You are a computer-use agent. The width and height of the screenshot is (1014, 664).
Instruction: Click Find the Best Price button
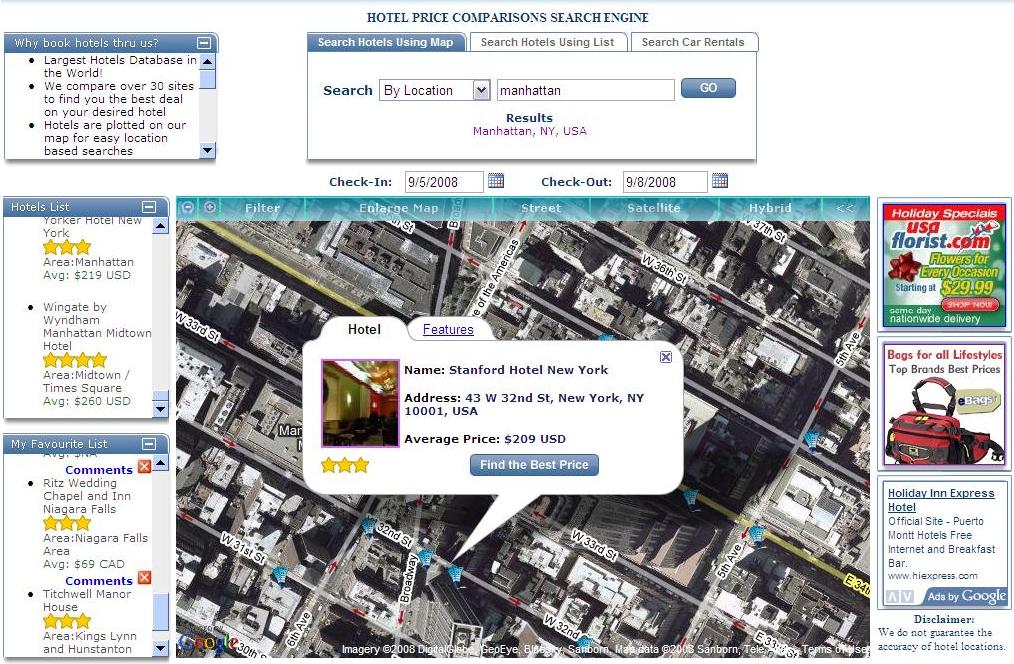pos(534,465)
